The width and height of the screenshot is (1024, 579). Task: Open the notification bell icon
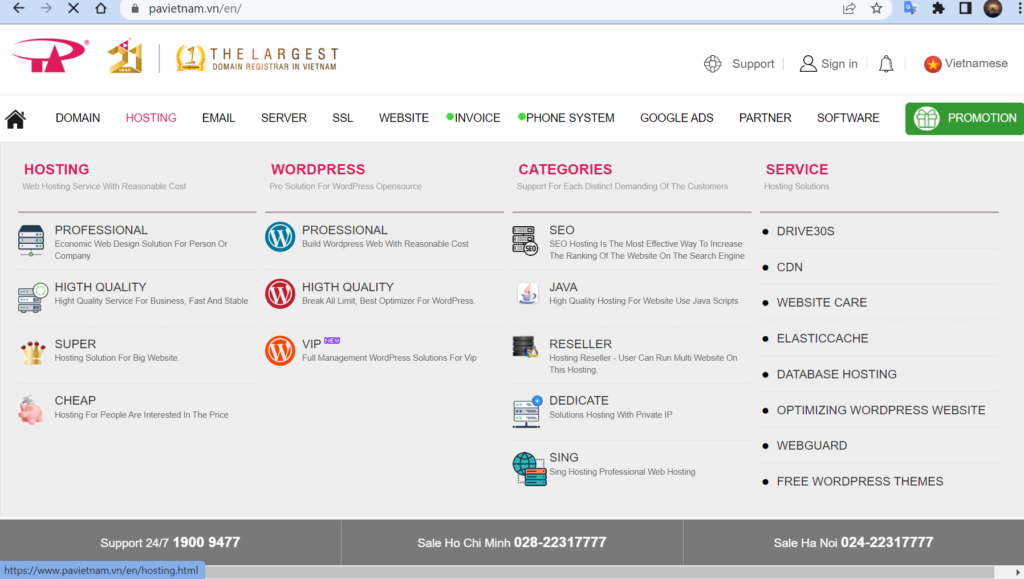pyautogui.click(x=886, y=64)
